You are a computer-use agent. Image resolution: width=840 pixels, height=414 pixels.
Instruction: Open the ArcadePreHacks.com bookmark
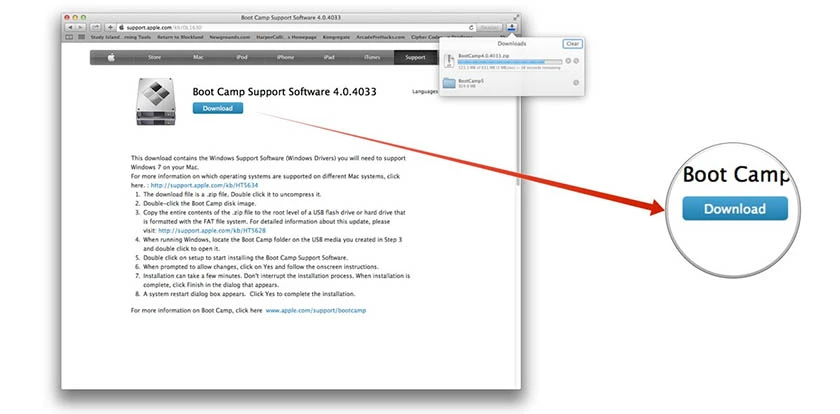point(380,37)
